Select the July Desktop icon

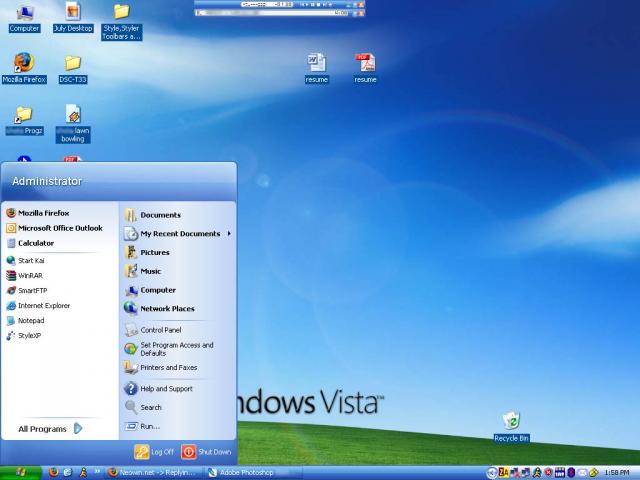73,18
